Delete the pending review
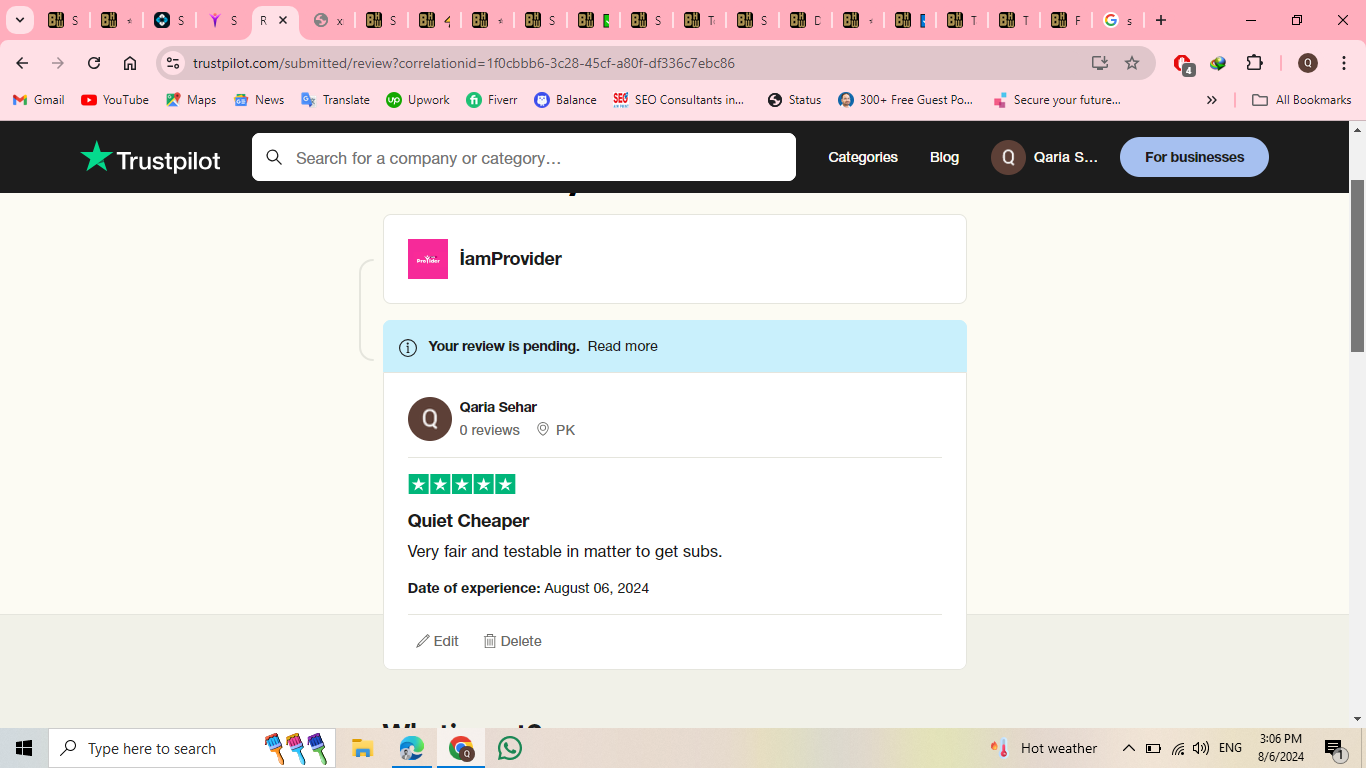The width and height of the screenshot is (1366, 768). [512, 641]
